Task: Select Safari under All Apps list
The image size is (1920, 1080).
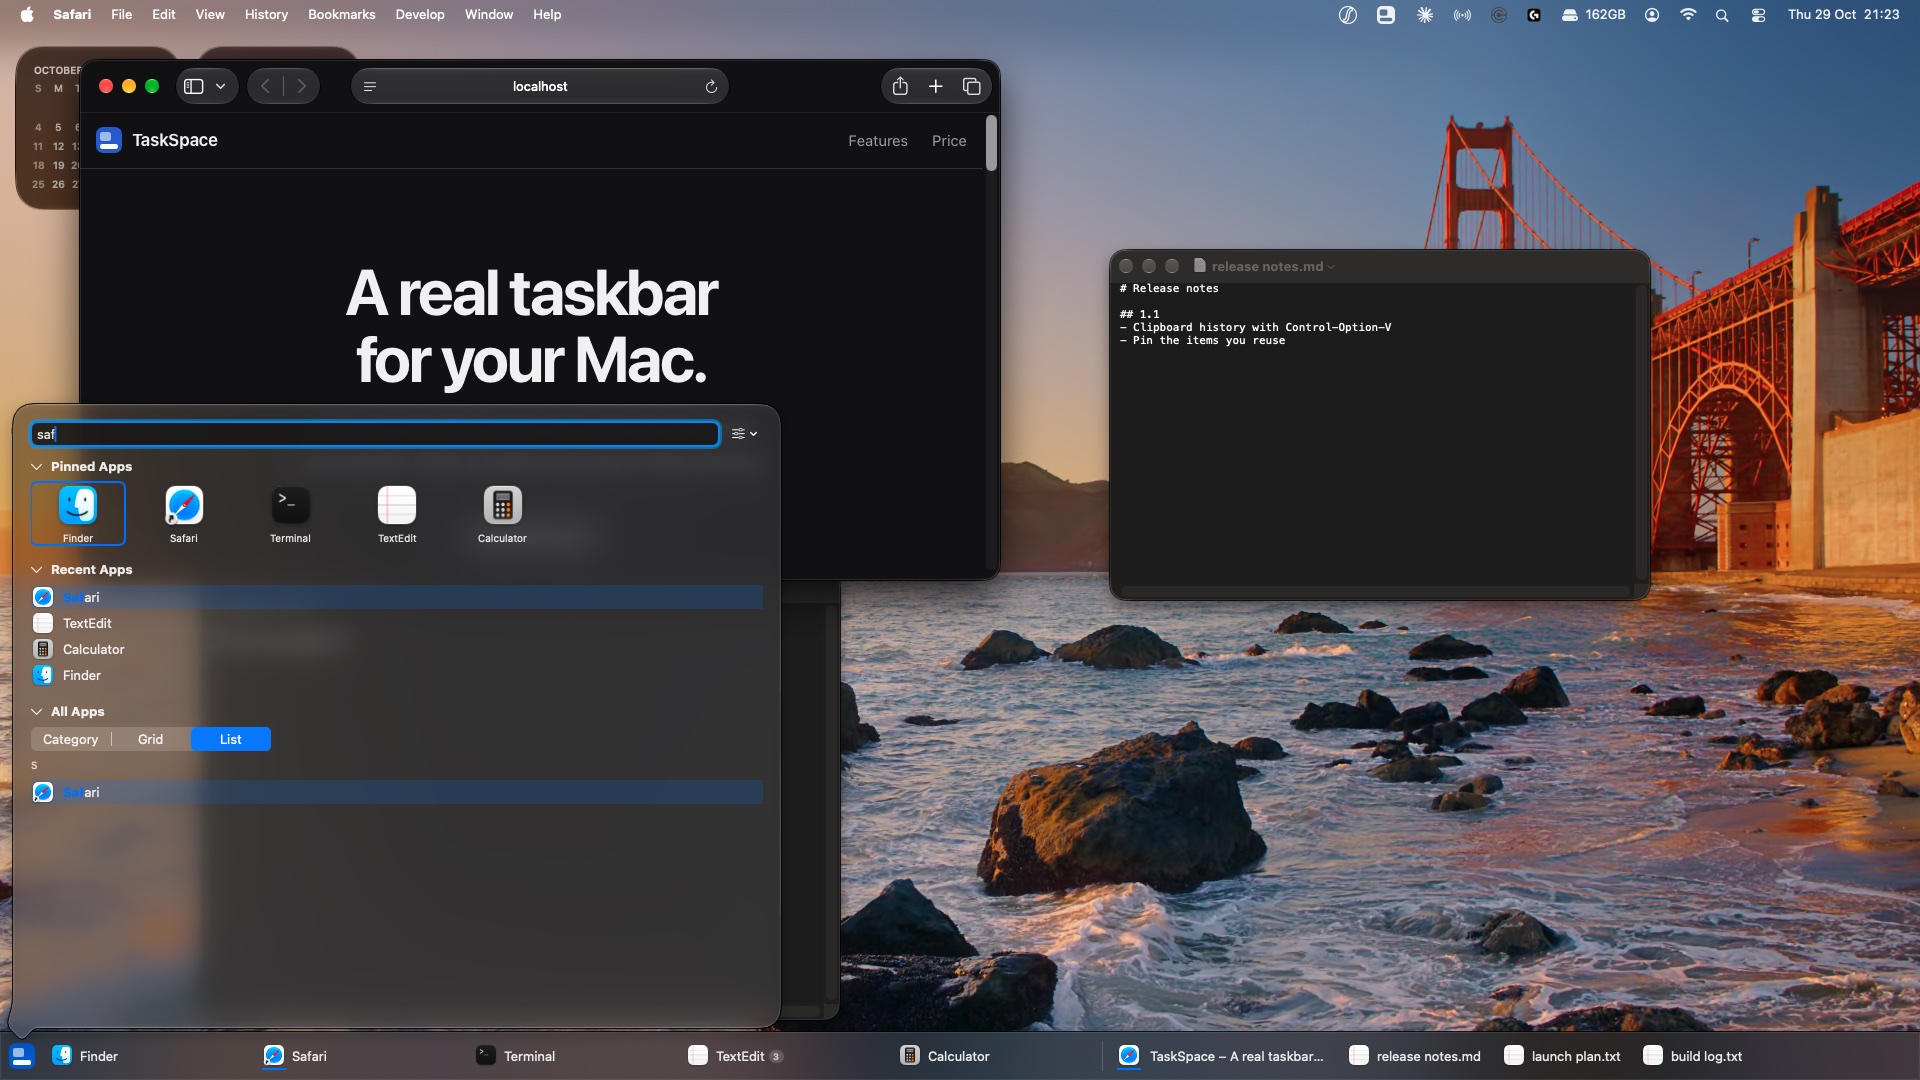Action: [x=397, y=792]
